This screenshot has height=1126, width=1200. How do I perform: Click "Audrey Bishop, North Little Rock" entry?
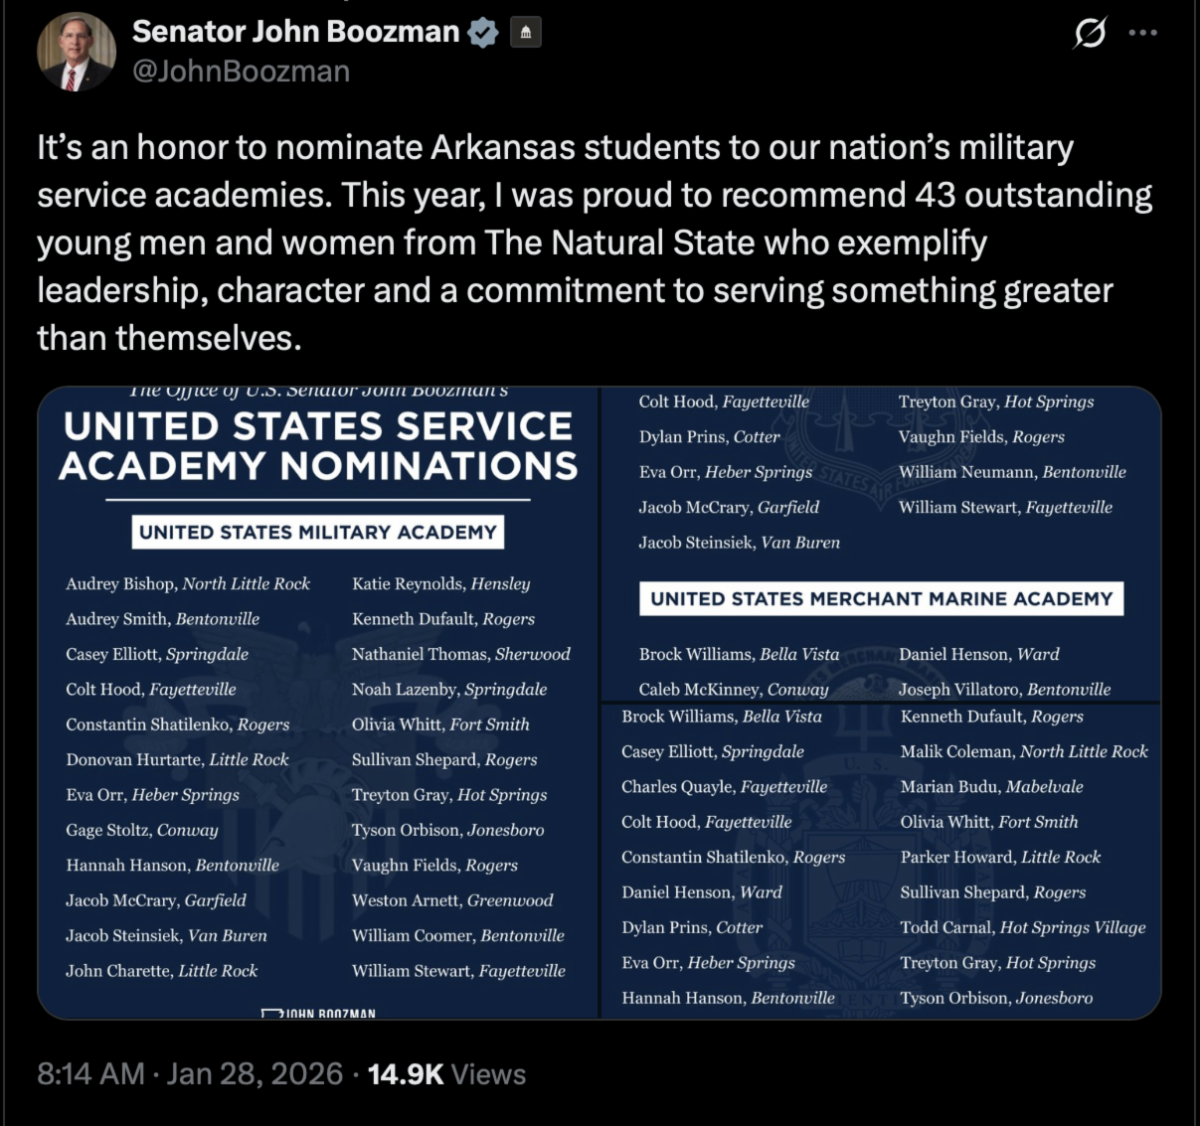click(x=188, y=584)
